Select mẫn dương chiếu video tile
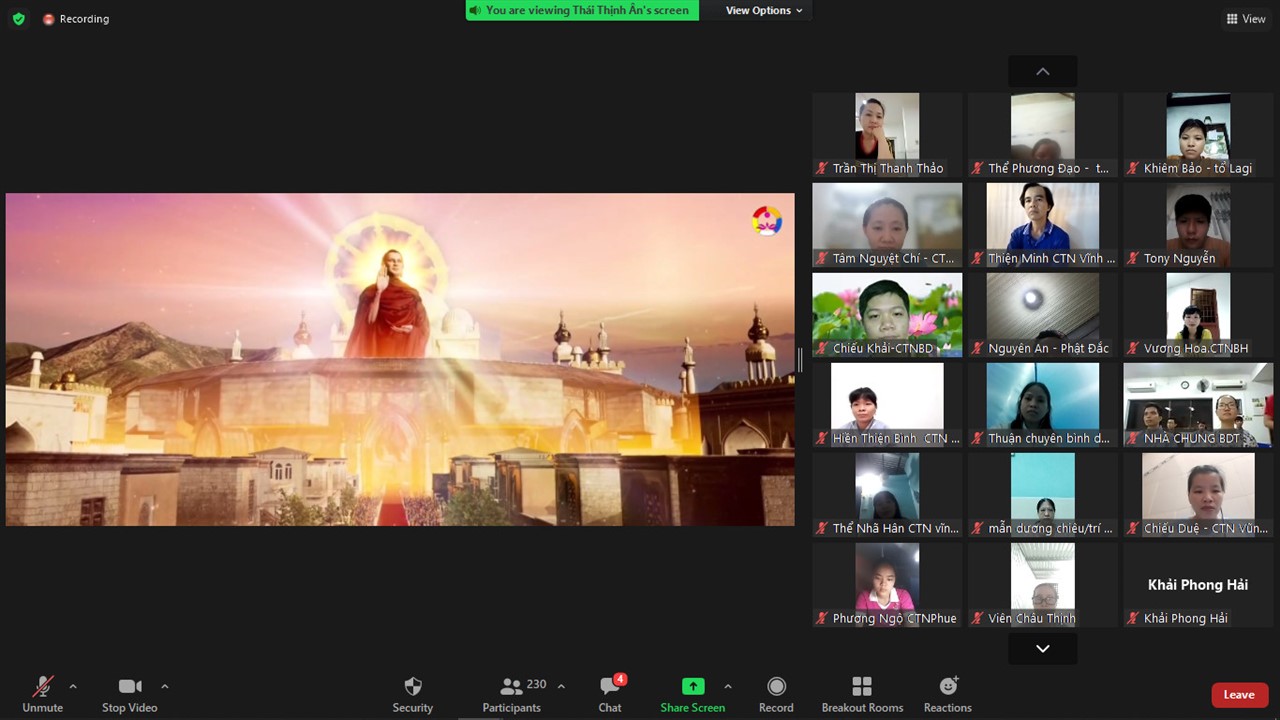This screenshot has width=1280, height=720. click(x=1043, y=495)
